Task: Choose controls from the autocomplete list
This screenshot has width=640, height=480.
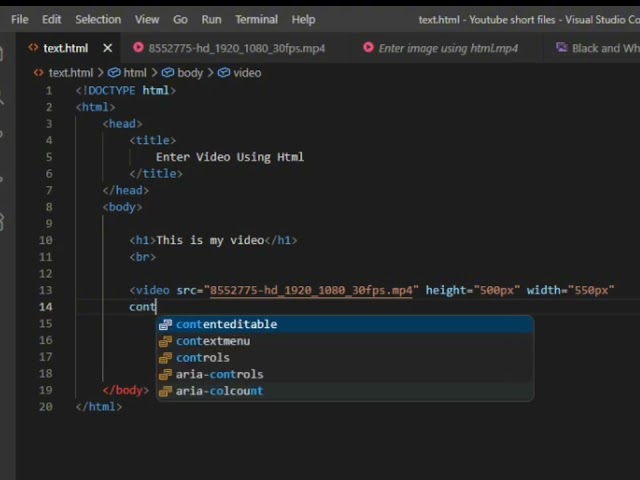Action: pos(345,358)
